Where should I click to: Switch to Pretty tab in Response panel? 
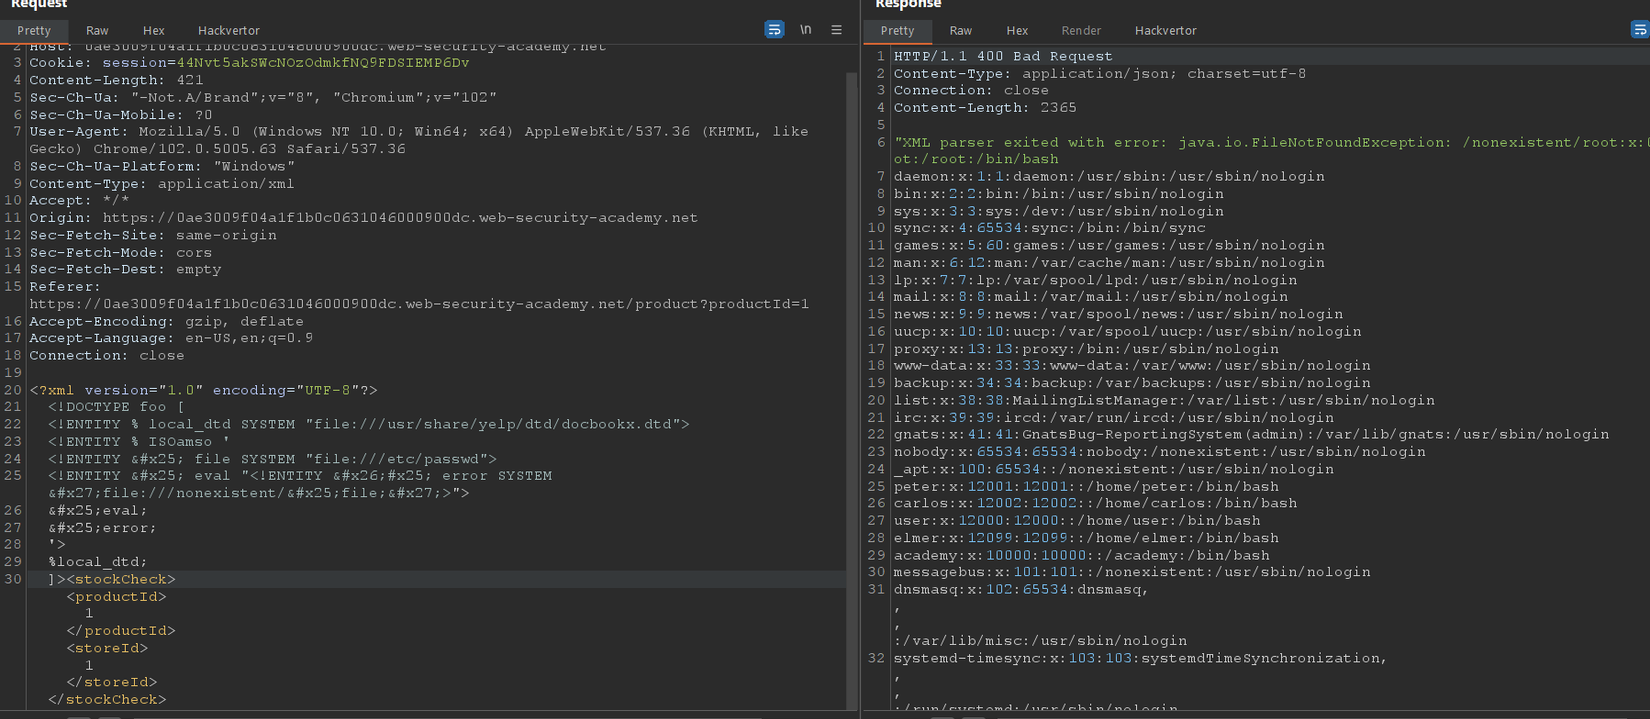pyautogui.click(x=897, y=31)
